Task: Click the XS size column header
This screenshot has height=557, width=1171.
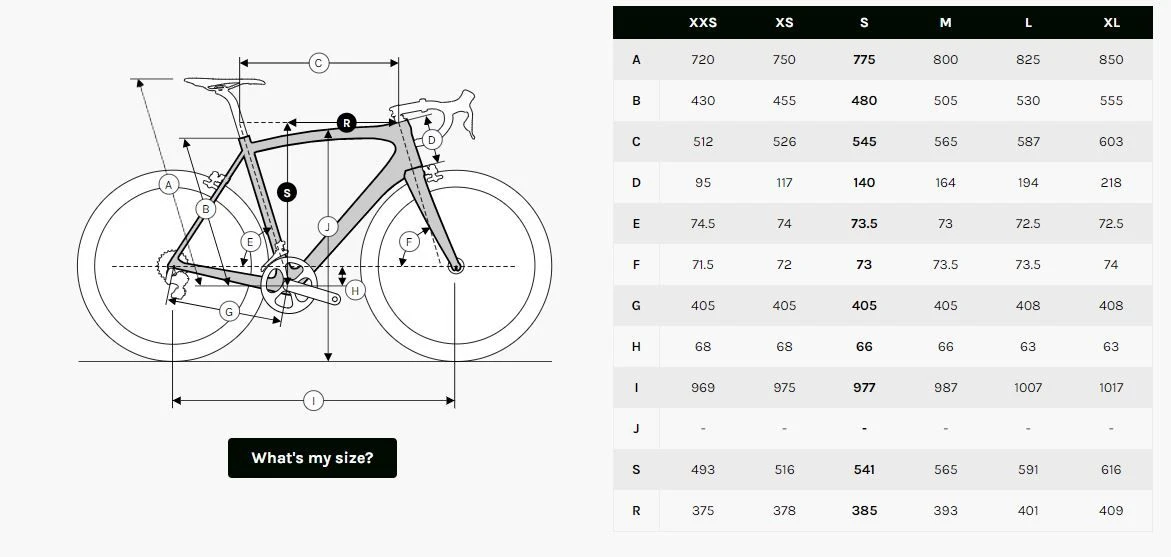Action: pos(784,23)
